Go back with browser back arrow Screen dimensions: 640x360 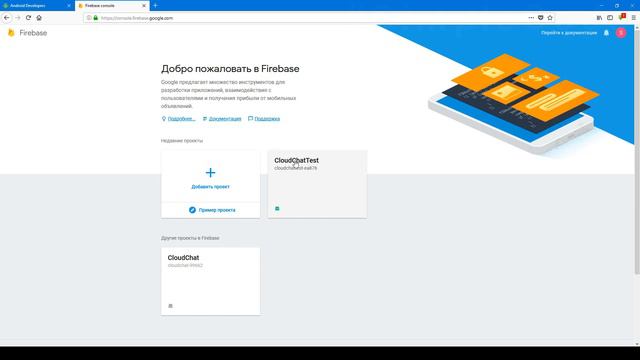pos(7,18)
